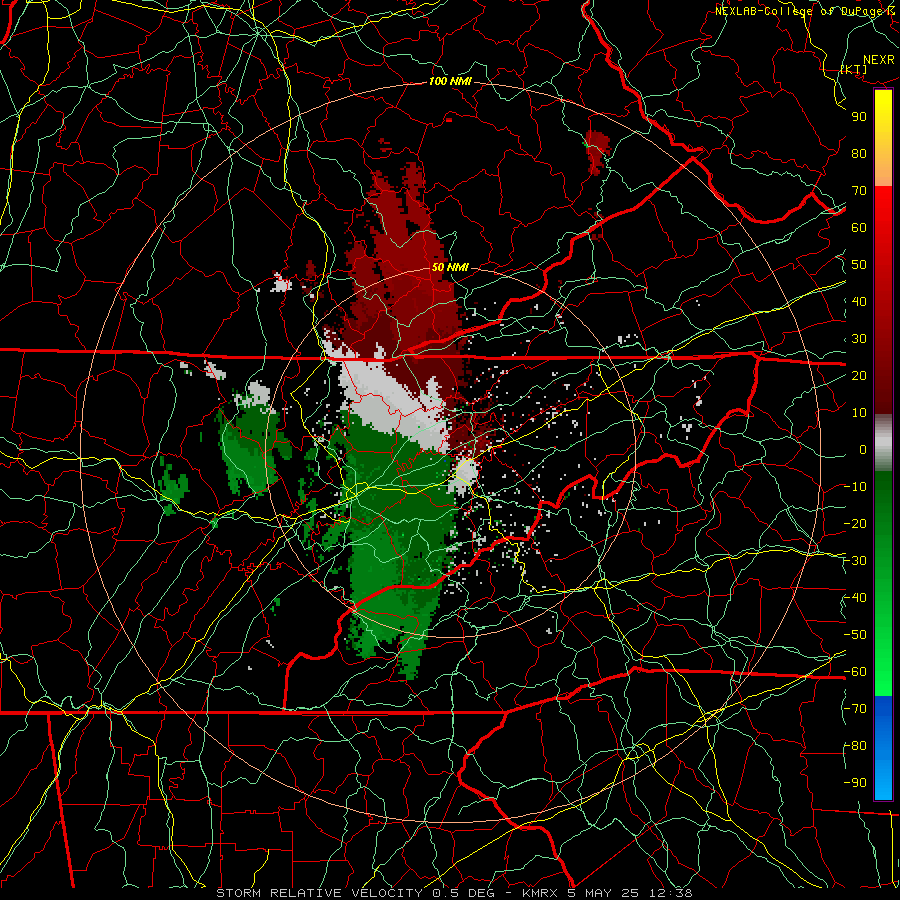The height and width of the screenshot is (900, 900).
Task: Click the 60 value on velocity scale
Action: click(859, 227)
